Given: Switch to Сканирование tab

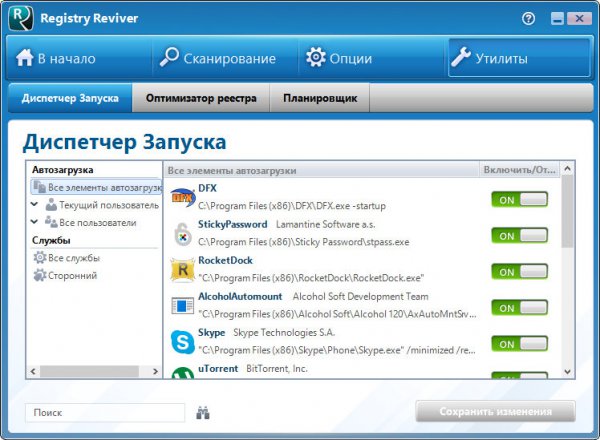Looking at the screenshot, I should pos(225,58).
